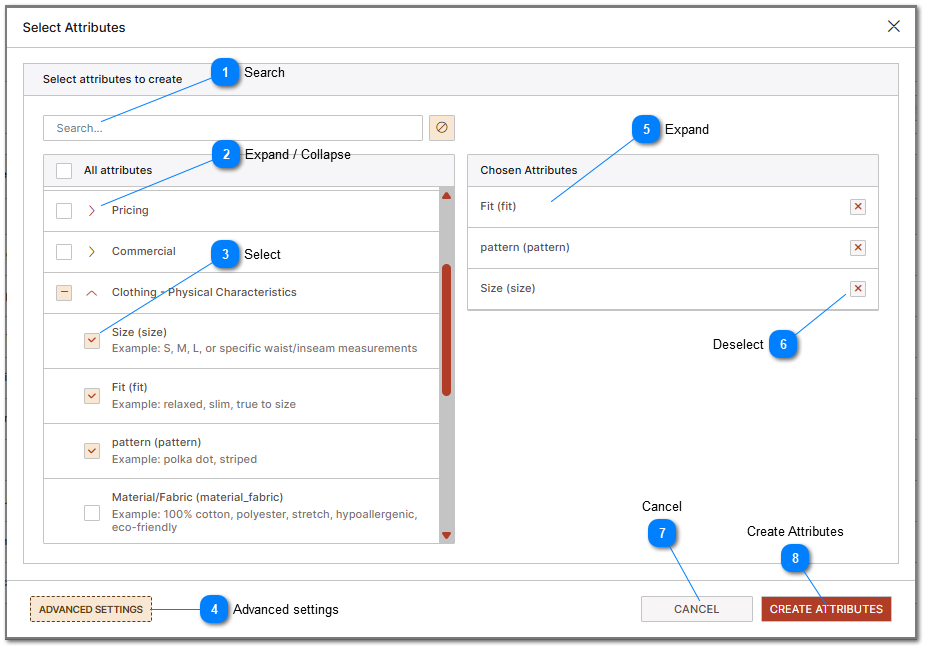Screen dimensions: 926x649
Task: Uncheck the Size (size) checkbox
Action: pos(92,340)
